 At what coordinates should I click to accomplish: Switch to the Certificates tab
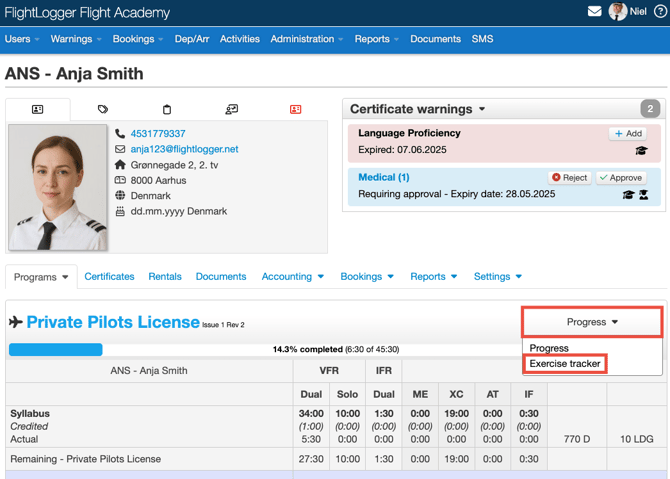(109, 277)
